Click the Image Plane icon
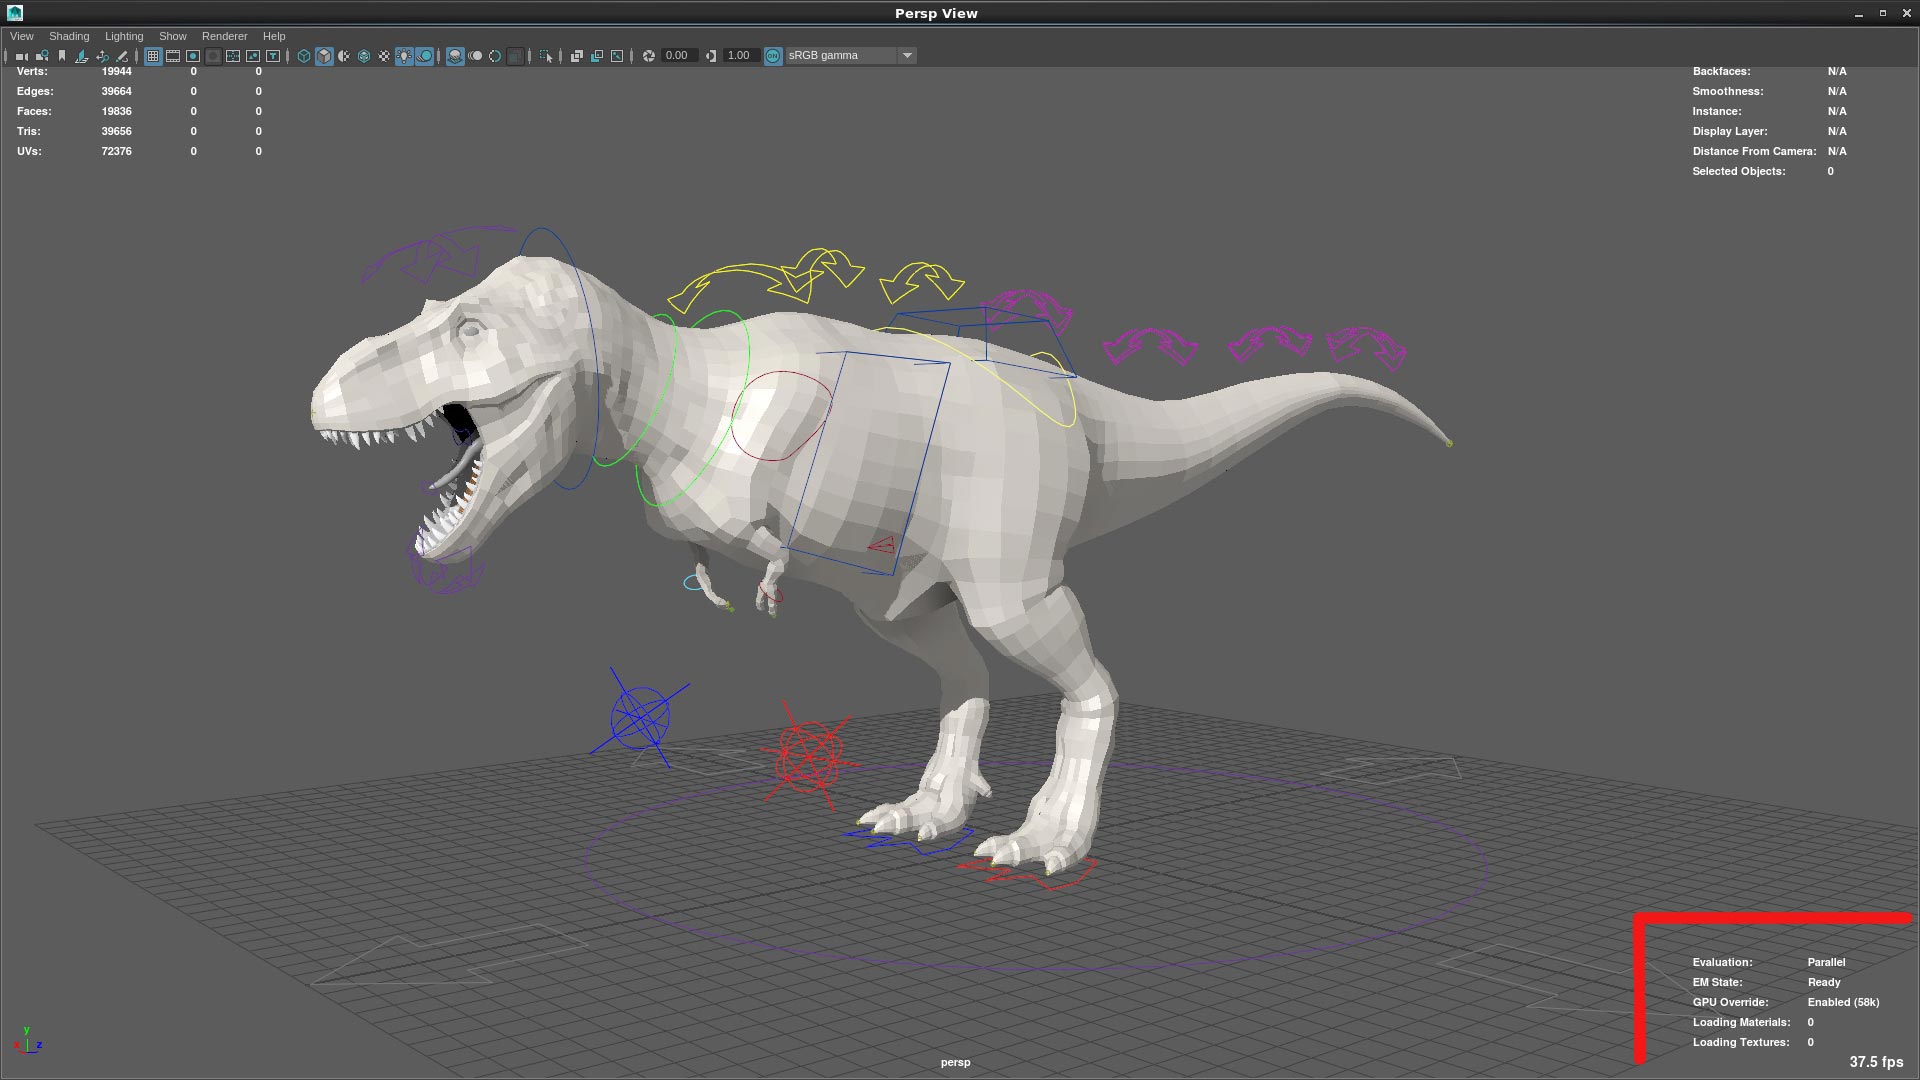The width and height of the screenshot is (1920, 1080). [82, 56]
